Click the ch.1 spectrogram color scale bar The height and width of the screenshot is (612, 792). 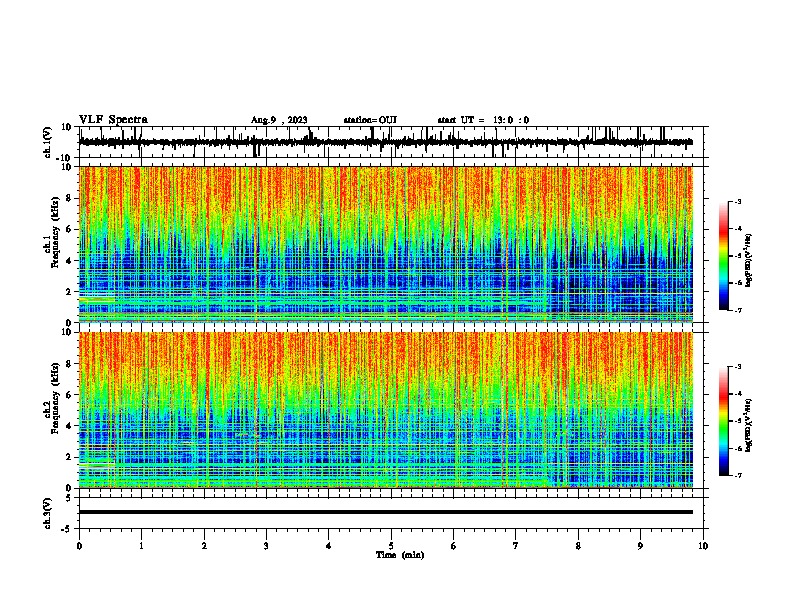coord(723,256)
